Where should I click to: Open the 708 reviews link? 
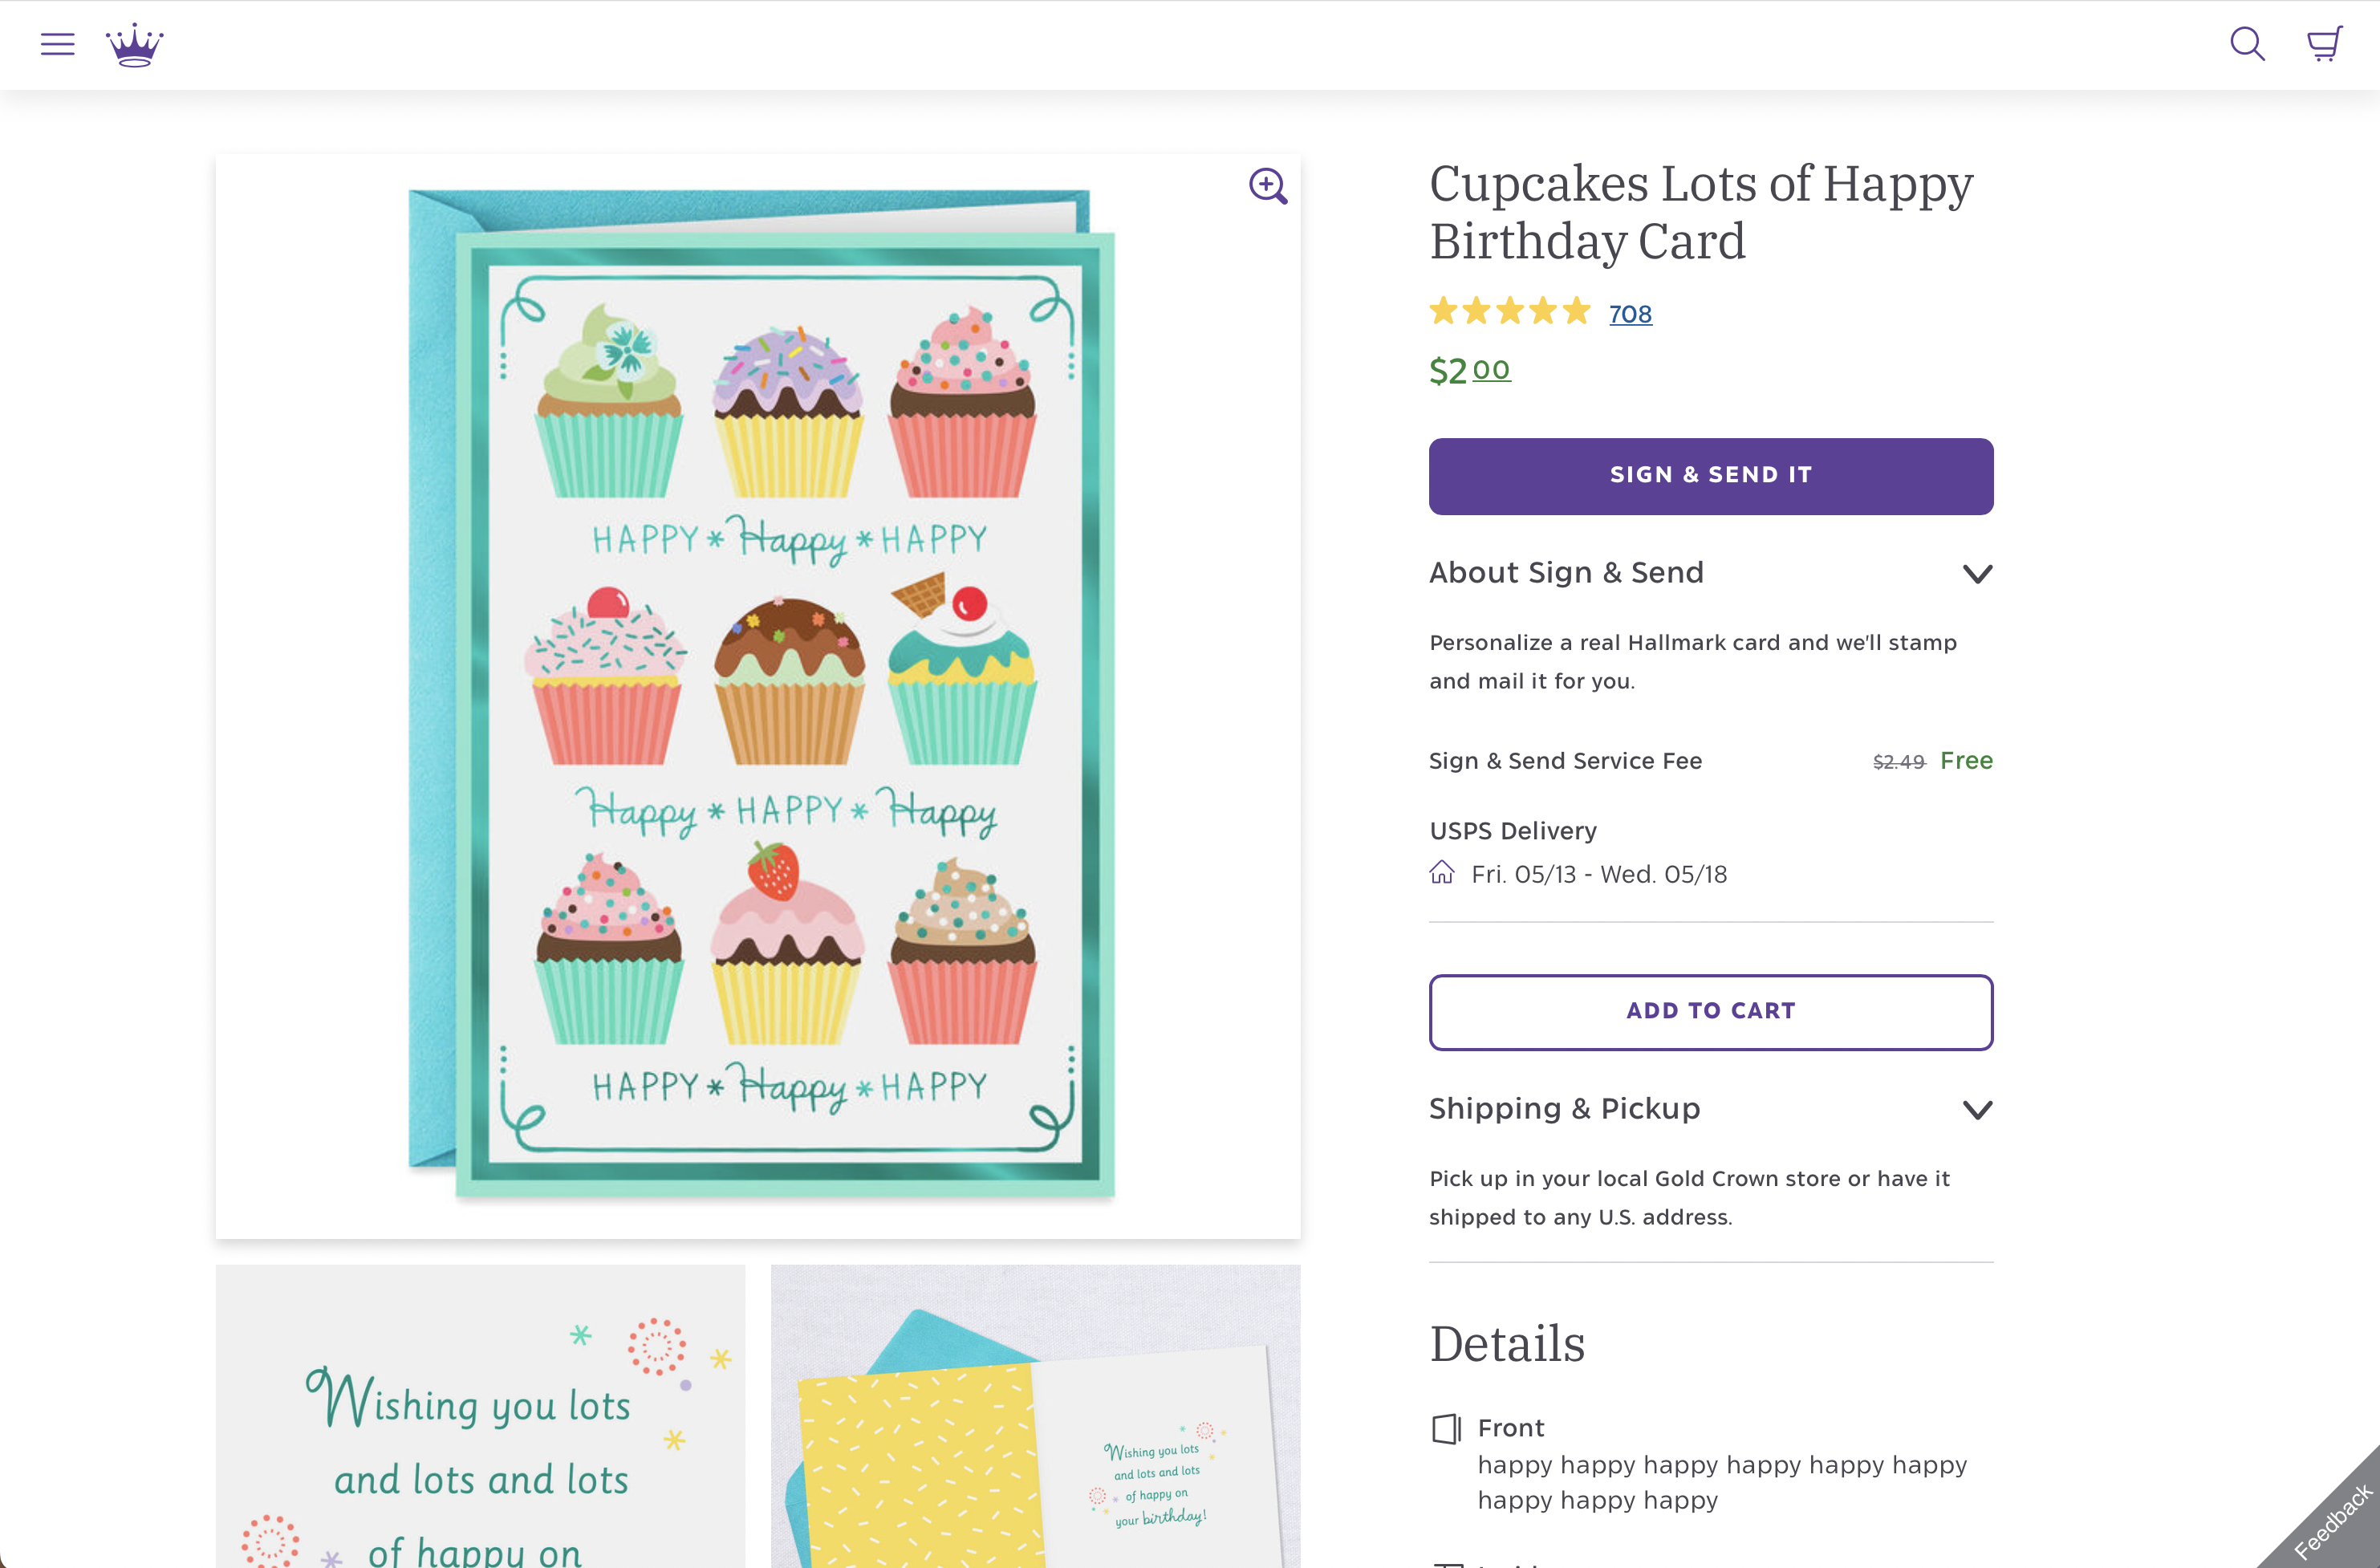pyautogui.click(x=1630, y=314)
